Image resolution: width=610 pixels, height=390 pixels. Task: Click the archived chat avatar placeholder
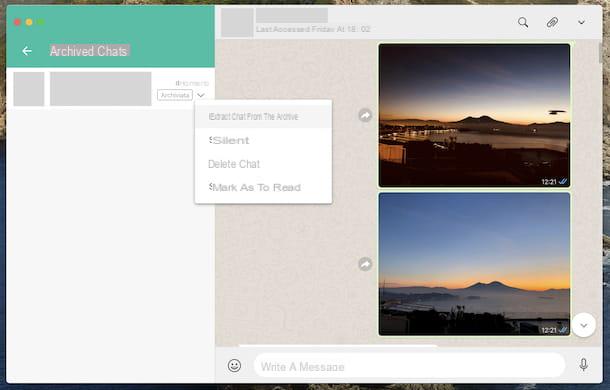click(29, 89)
